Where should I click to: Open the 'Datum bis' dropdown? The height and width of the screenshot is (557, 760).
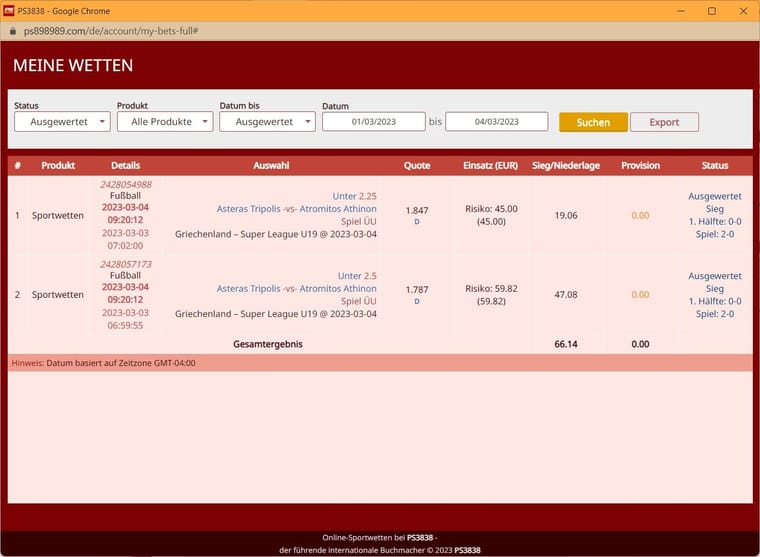pos(267,122)
